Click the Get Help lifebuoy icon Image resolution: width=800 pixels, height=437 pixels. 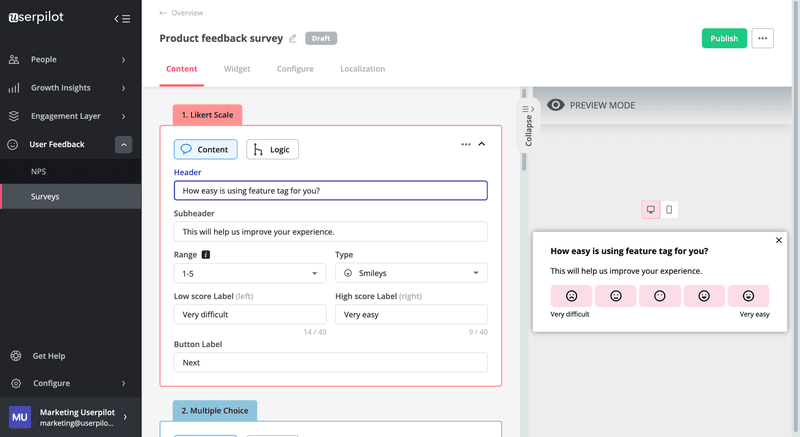16,356
